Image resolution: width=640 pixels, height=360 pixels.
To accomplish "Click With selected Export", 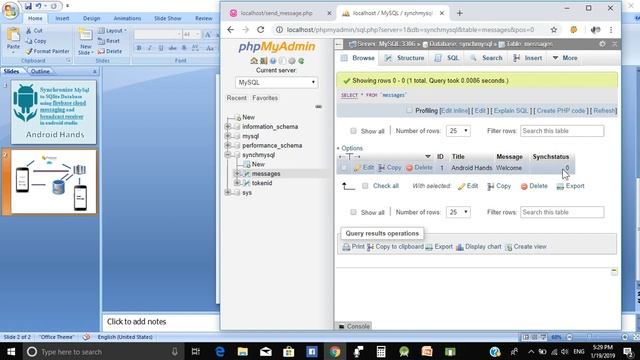I will tap(571, 186).
